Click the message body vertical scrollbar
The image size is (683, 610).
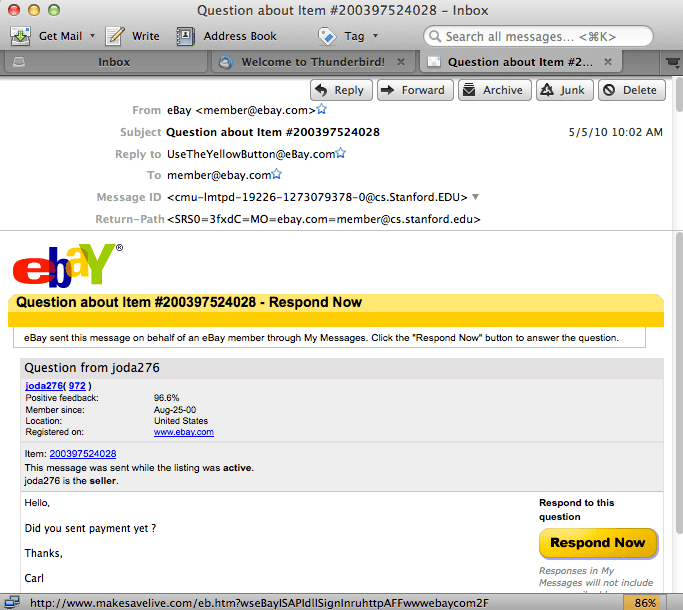(679, 383)
